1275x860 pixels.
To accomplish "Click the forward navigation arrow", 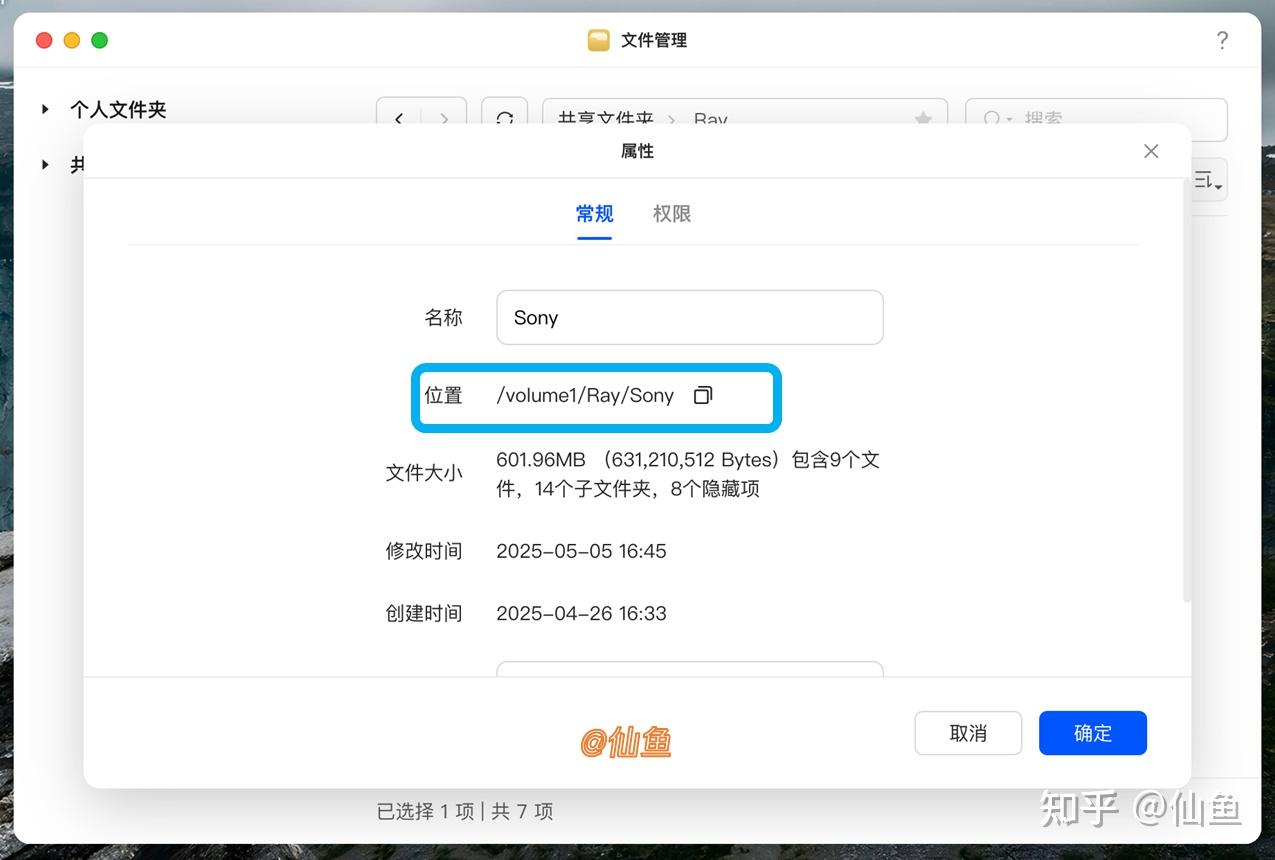I will click(x=444, y=118).
